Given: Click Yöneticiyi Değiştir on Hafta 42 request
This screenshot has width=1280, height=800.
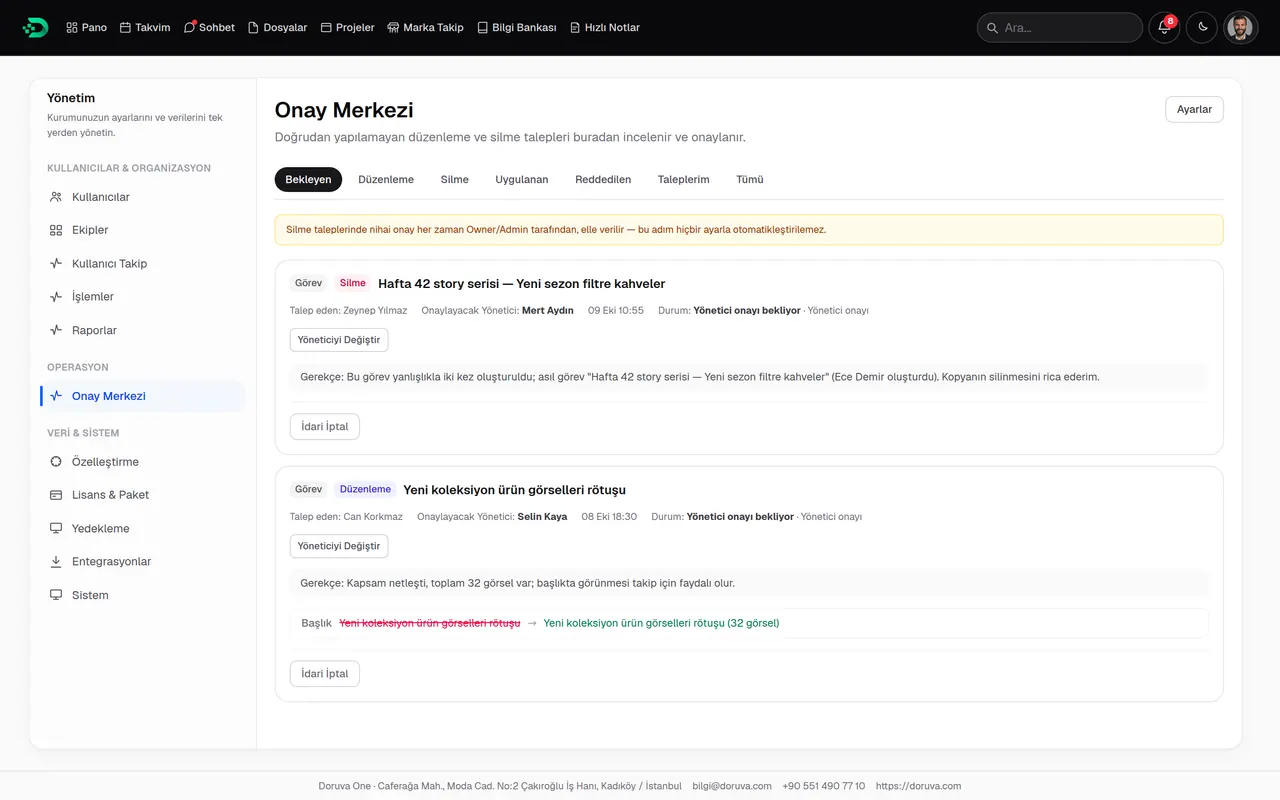Looking at the screenshot, I should (339, 340).
